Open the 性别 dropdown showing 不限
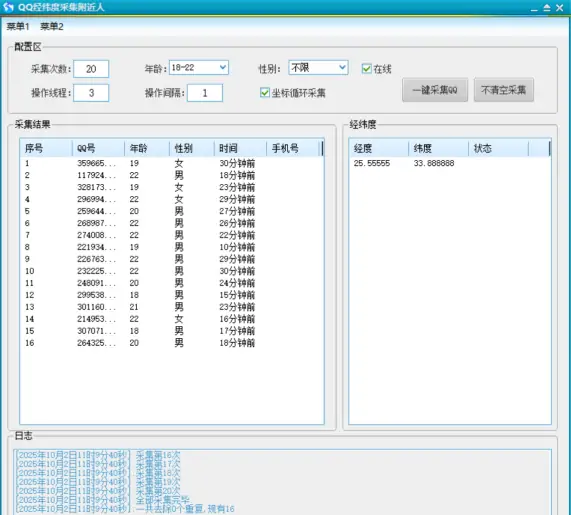The image size is (571, 515). pos(318,68)
